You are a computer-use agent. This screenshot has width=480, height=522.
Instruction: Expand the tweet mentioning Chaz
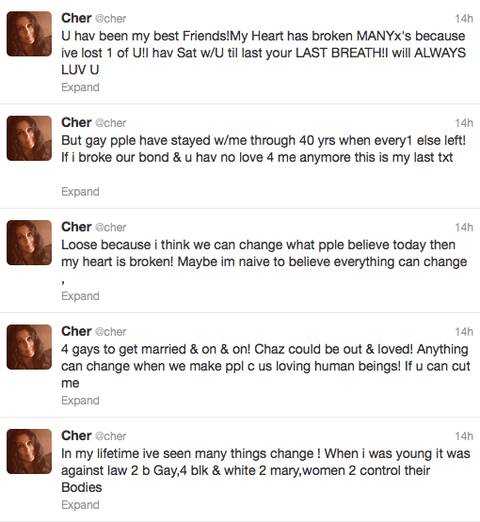coord(80,400)
